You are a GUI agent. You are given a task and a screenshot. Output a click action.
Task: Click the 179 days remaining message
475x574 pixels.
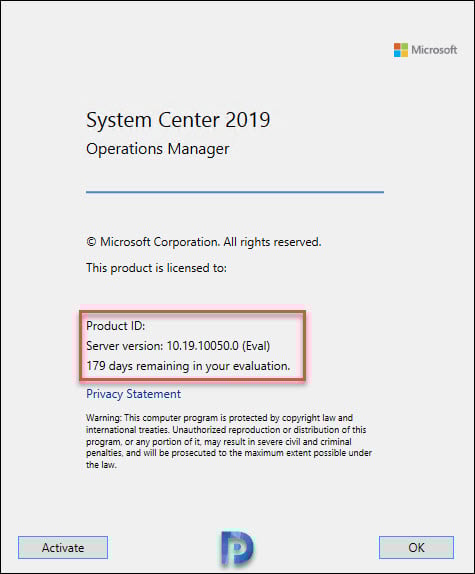(188, 366)
